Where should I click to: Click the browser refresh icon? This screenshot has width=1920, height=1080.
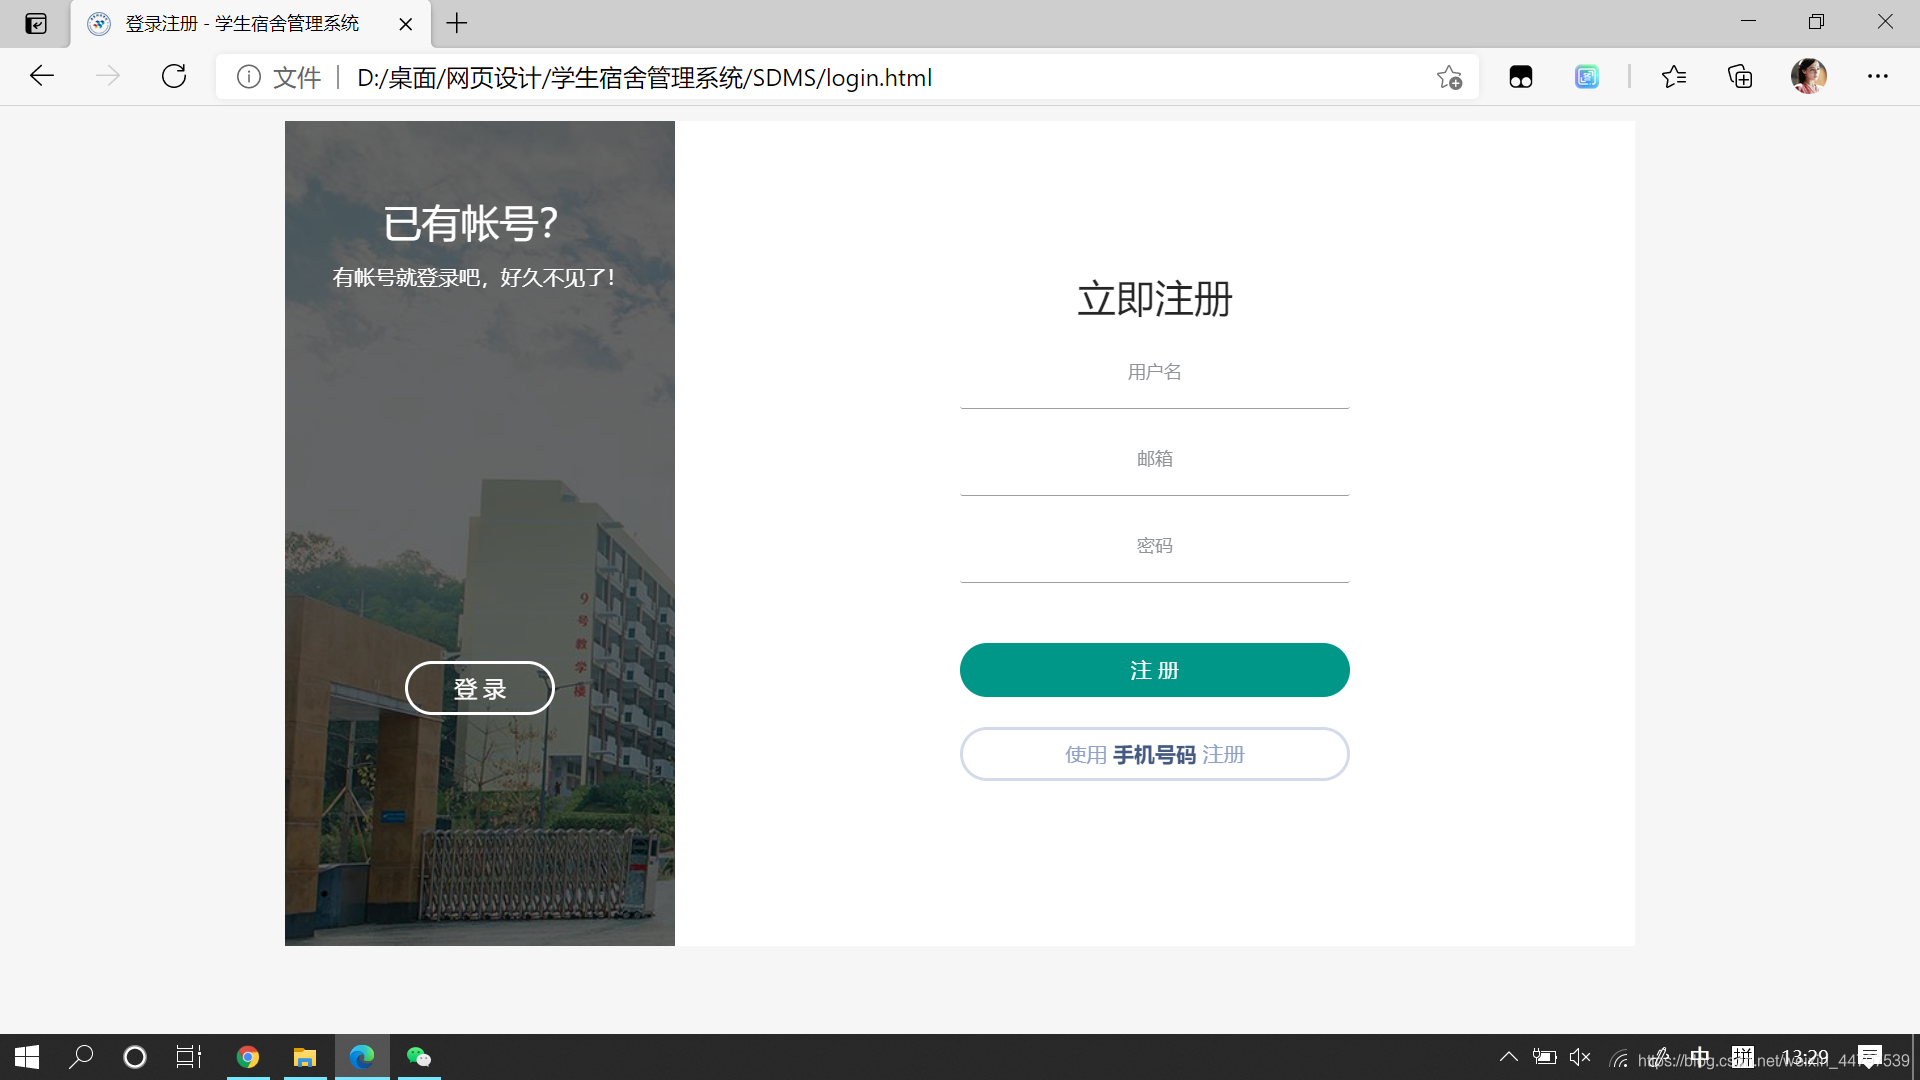174,77
